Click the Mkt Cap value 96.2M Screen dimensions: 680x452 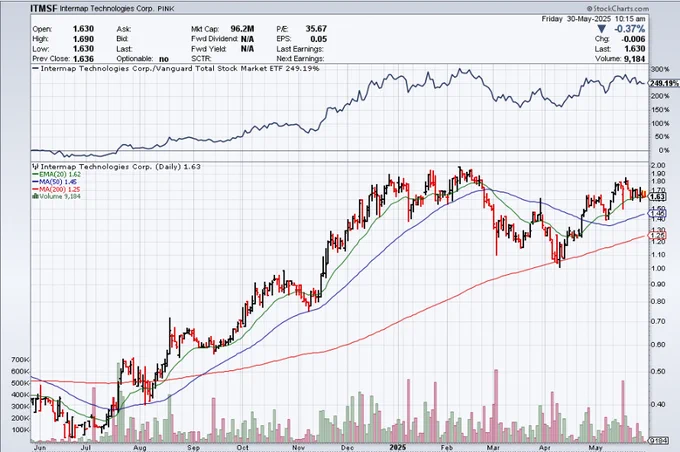click(x=242, y=29)
